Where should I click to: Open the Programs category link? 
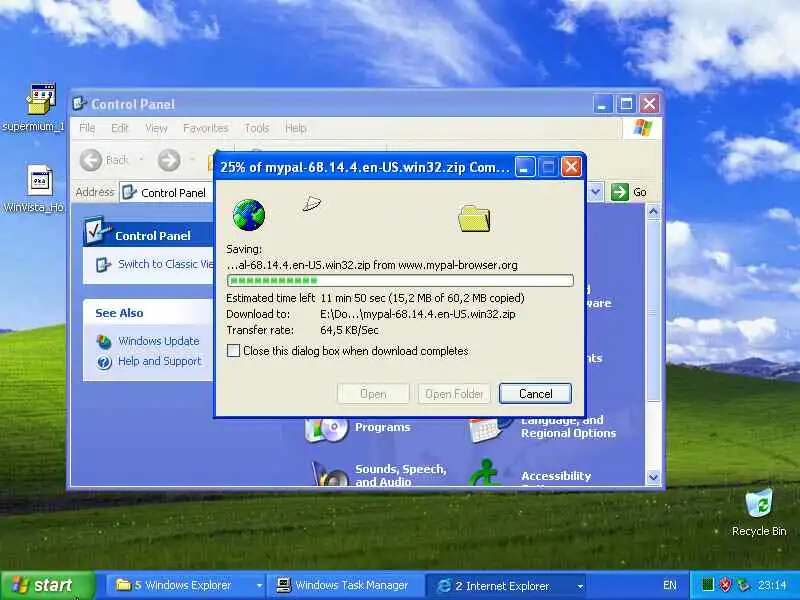[x=383, y=428]
